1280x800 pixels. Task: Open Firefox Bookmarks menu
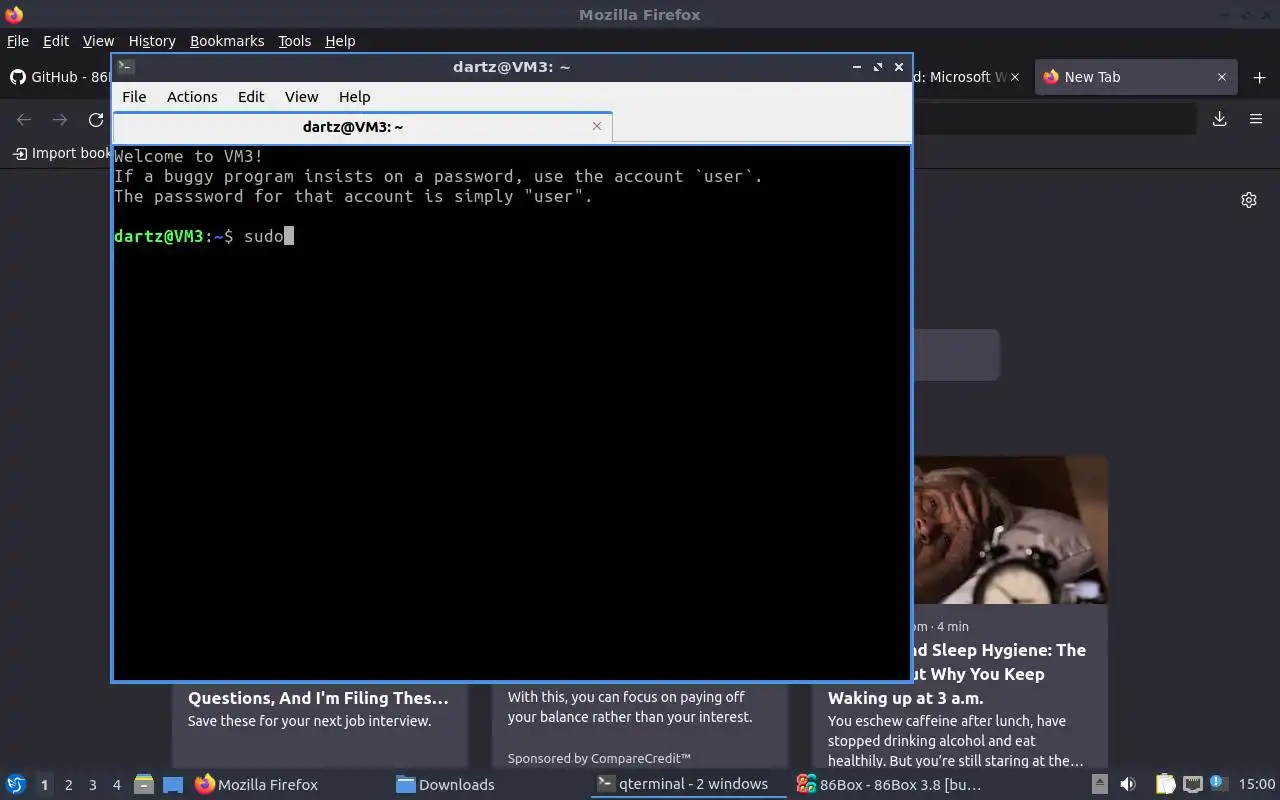point(227,41)
